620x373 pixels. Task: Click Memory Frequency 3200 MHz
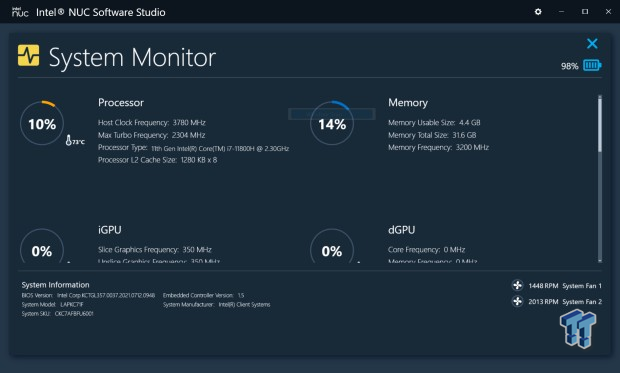tap(438, 148)
